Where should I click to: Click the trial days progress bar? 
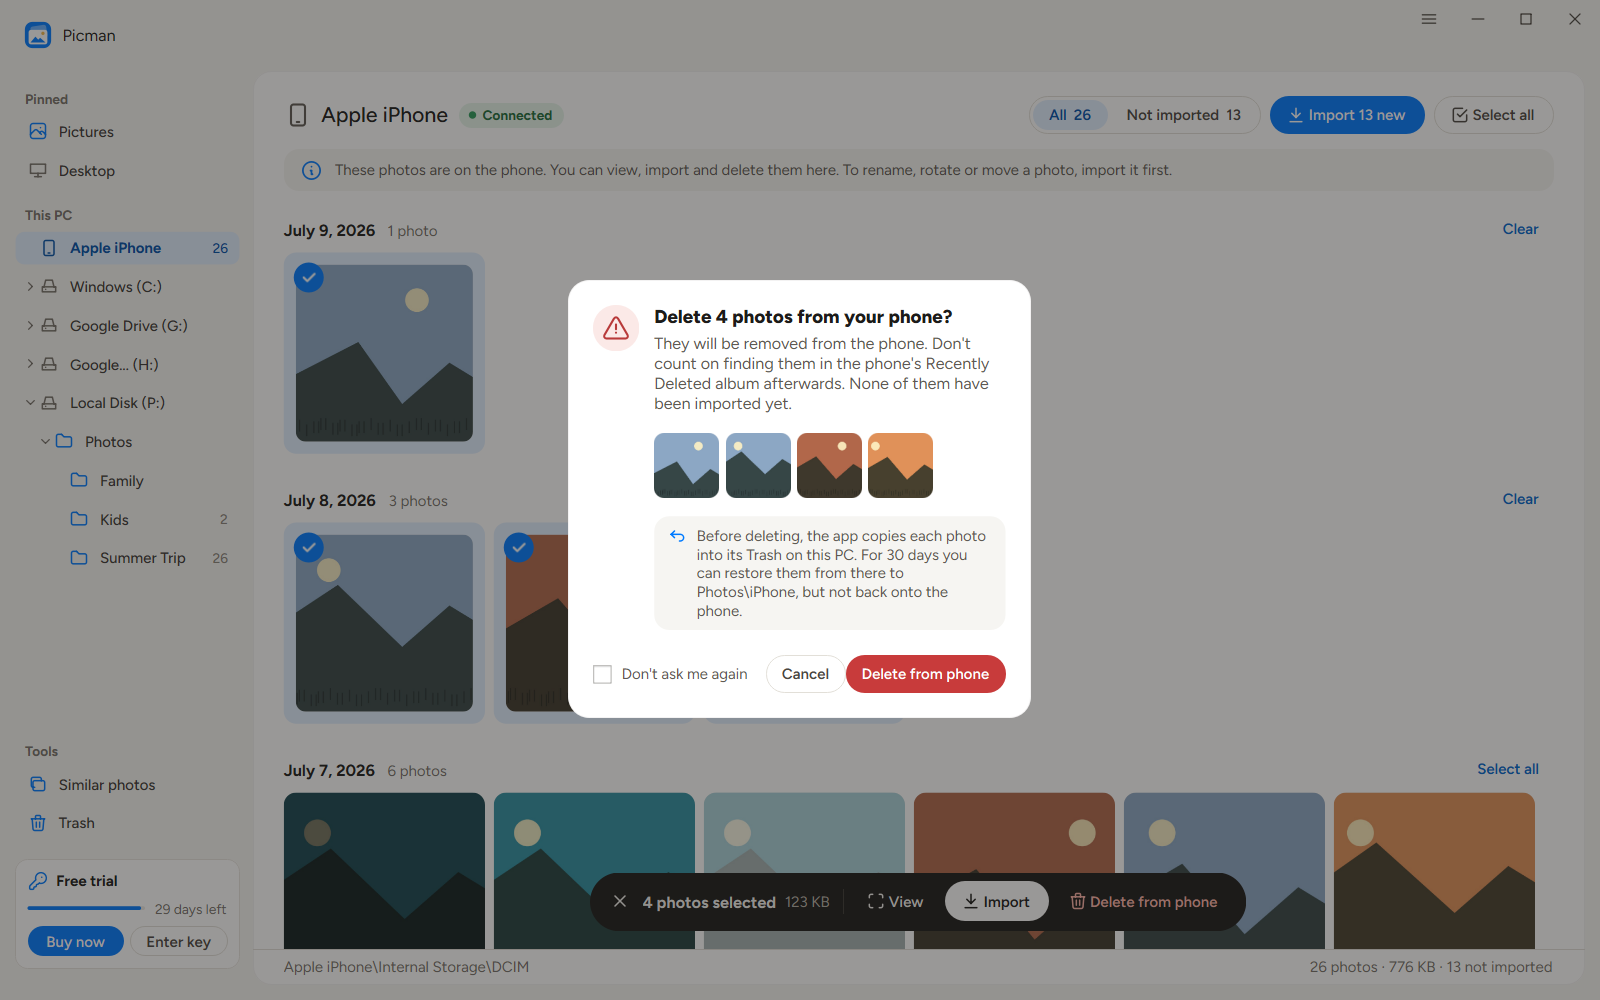(85, 908)
